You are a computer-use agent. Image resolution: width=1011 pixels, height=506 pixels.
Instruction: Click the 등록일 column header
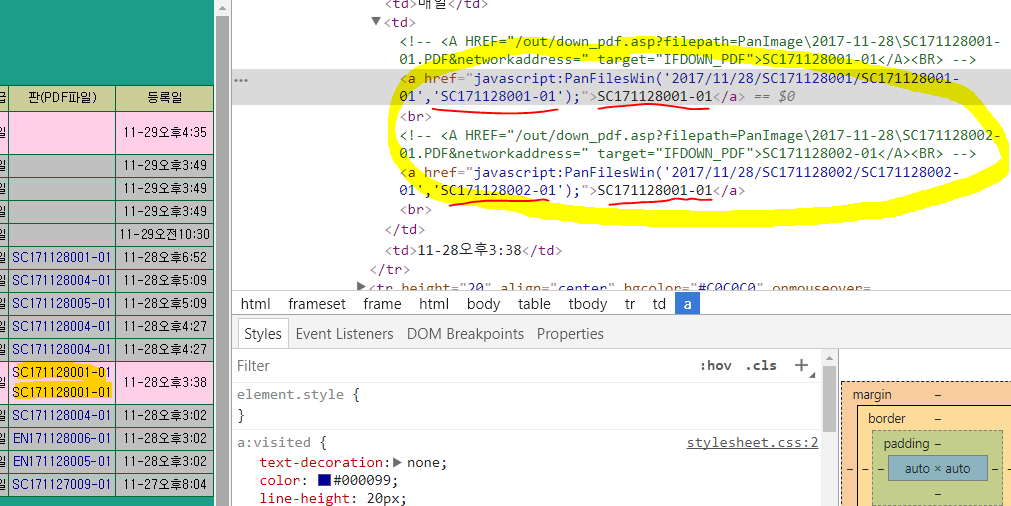[164, 97]
